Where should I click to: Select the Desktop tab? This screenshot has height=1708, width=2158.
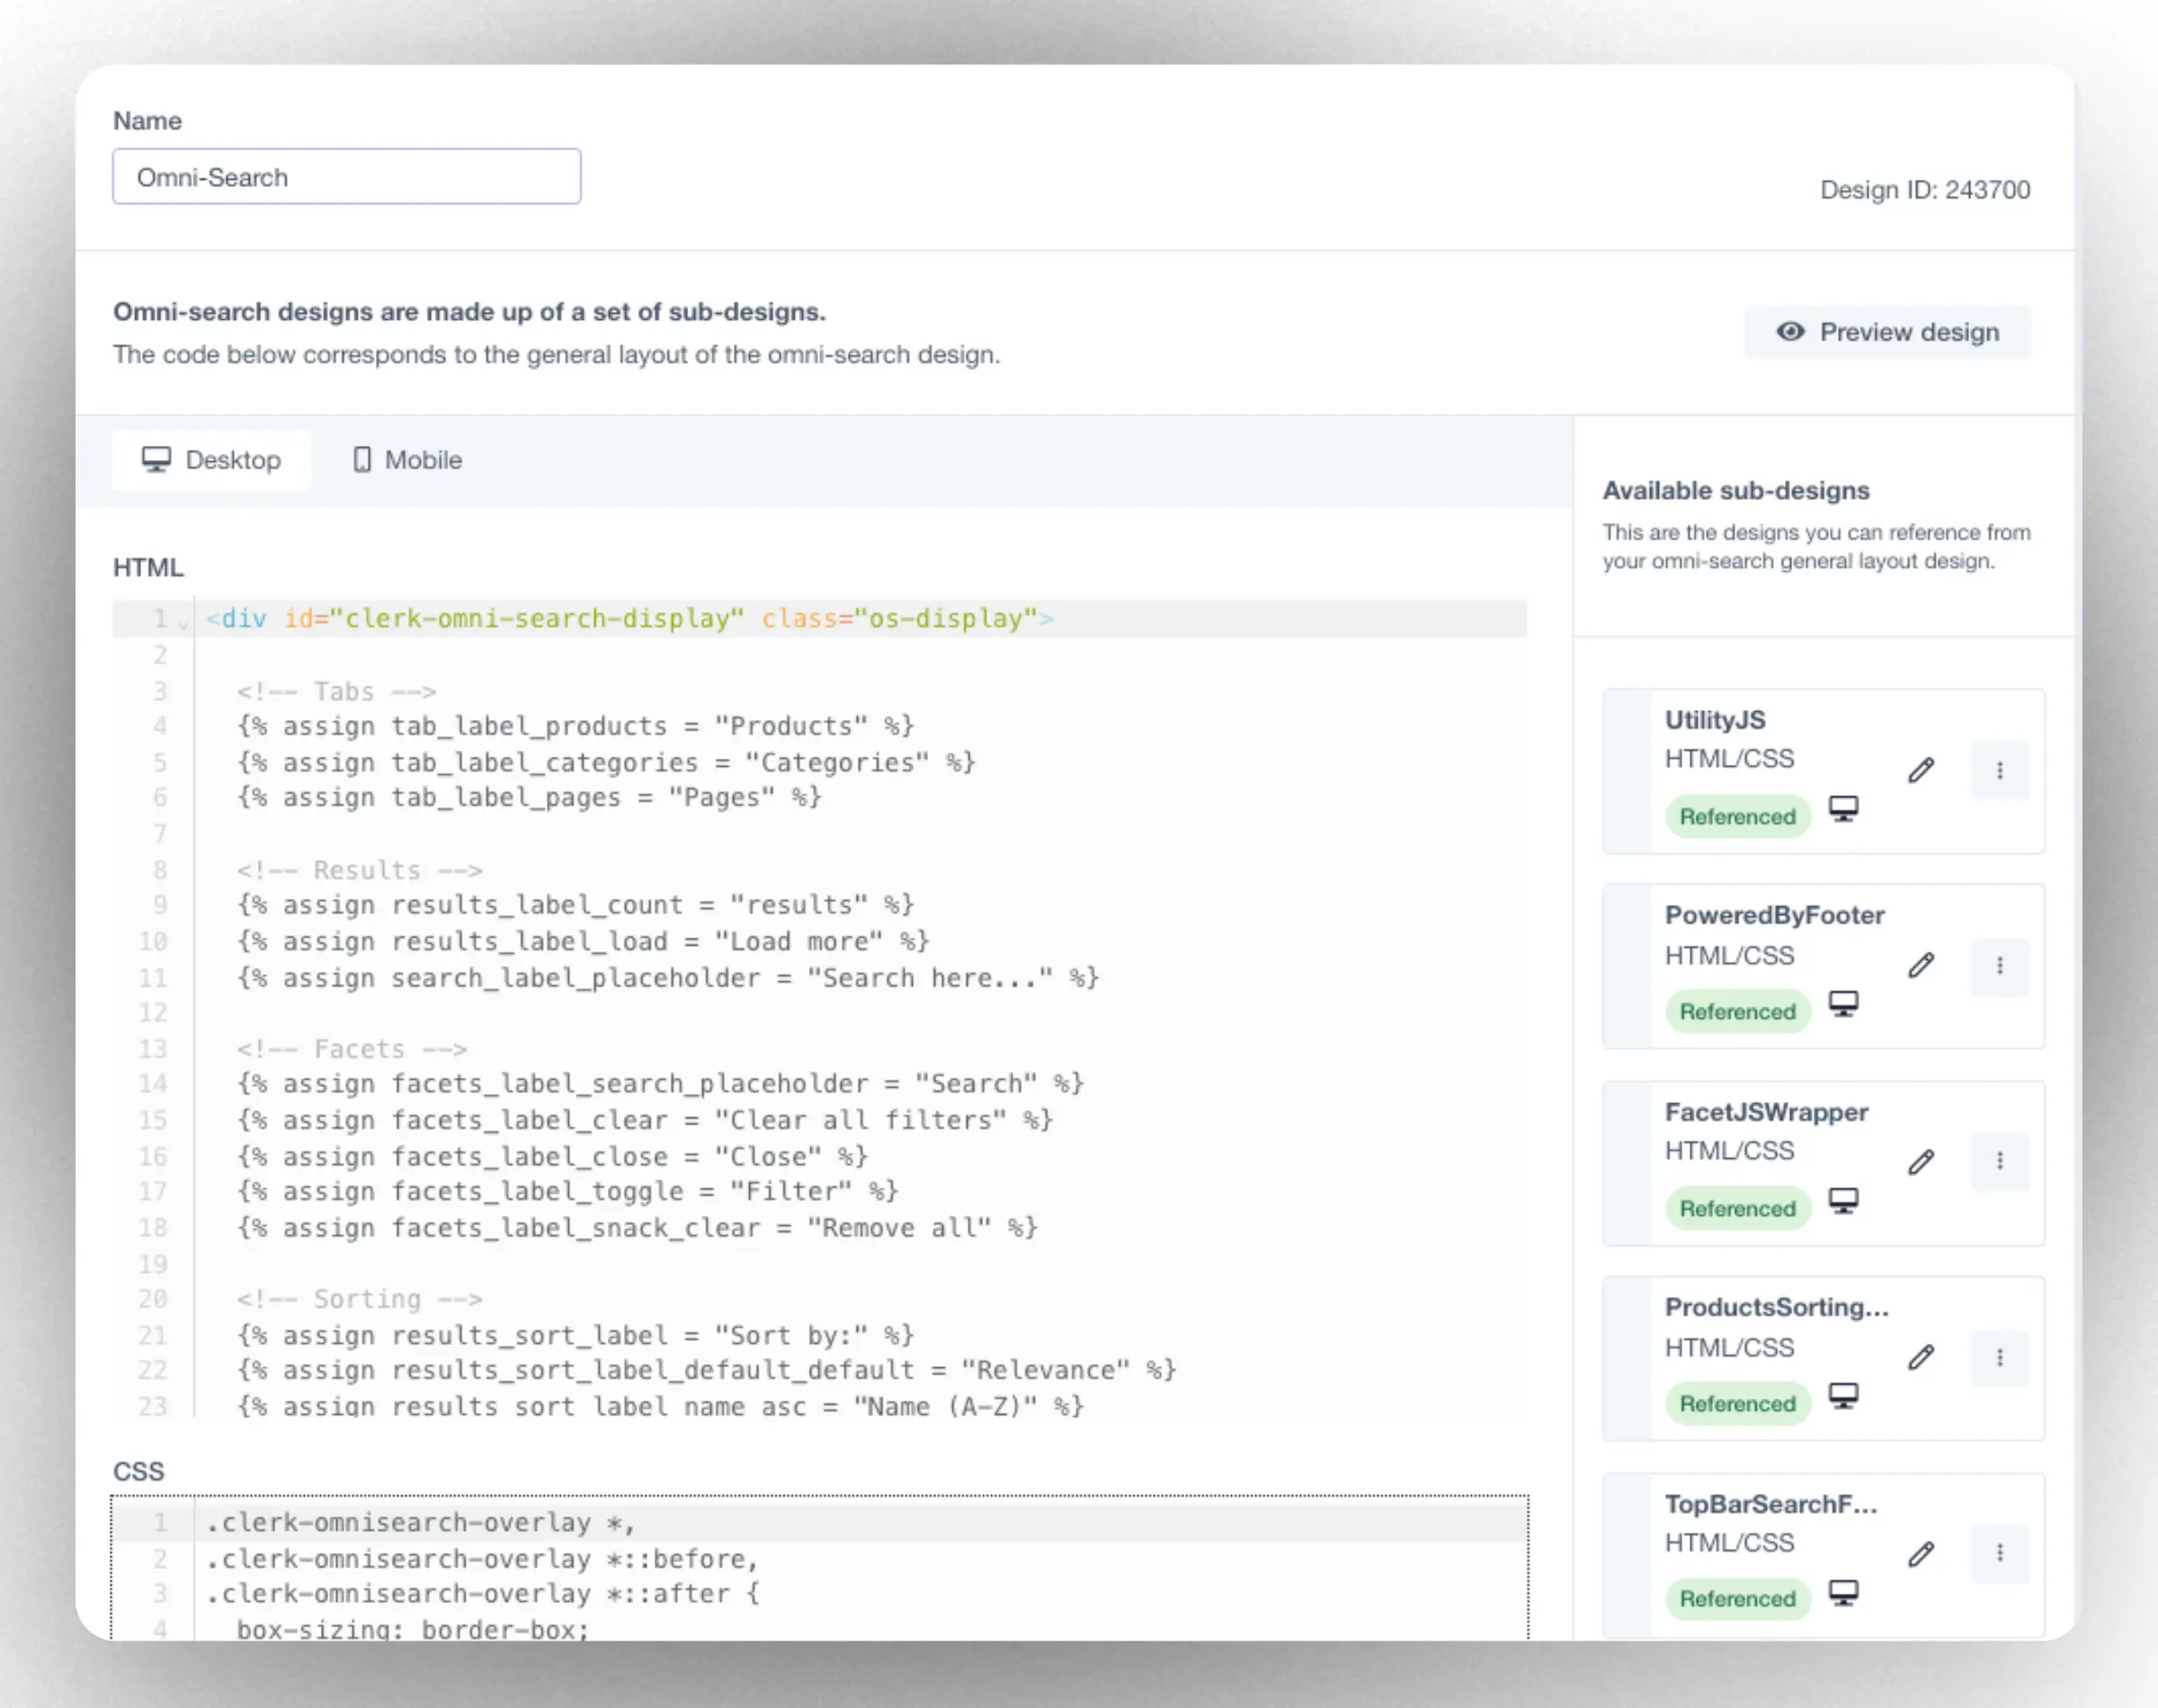tap(212, 460)
